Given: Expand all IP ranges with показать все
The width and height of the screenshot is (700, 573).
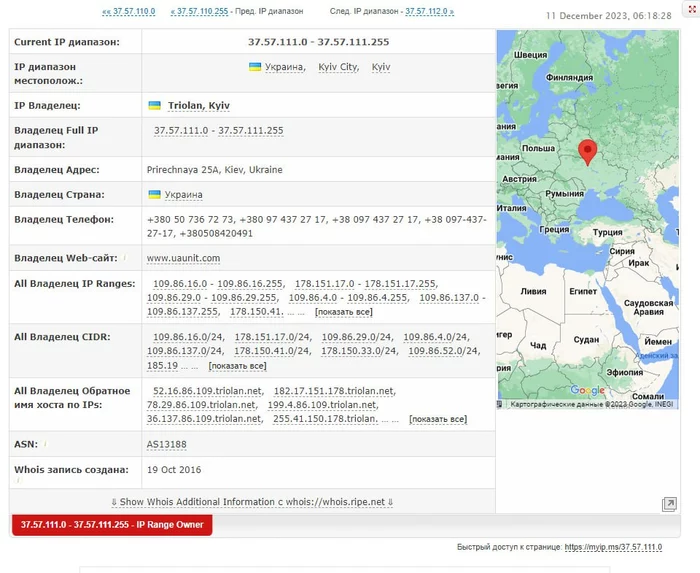Looking at the screenshot, I should pyautogui.click(x=344, y=312).
